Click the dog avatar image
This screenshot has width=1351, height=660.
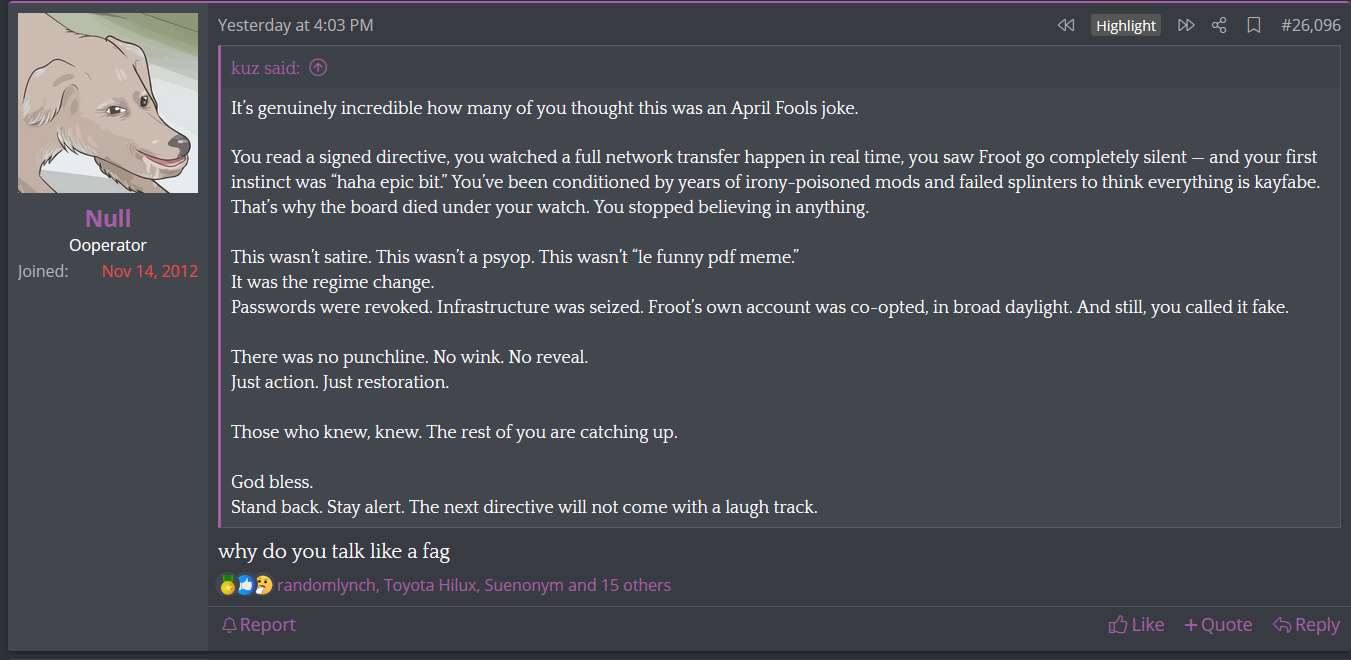(108, 103)
